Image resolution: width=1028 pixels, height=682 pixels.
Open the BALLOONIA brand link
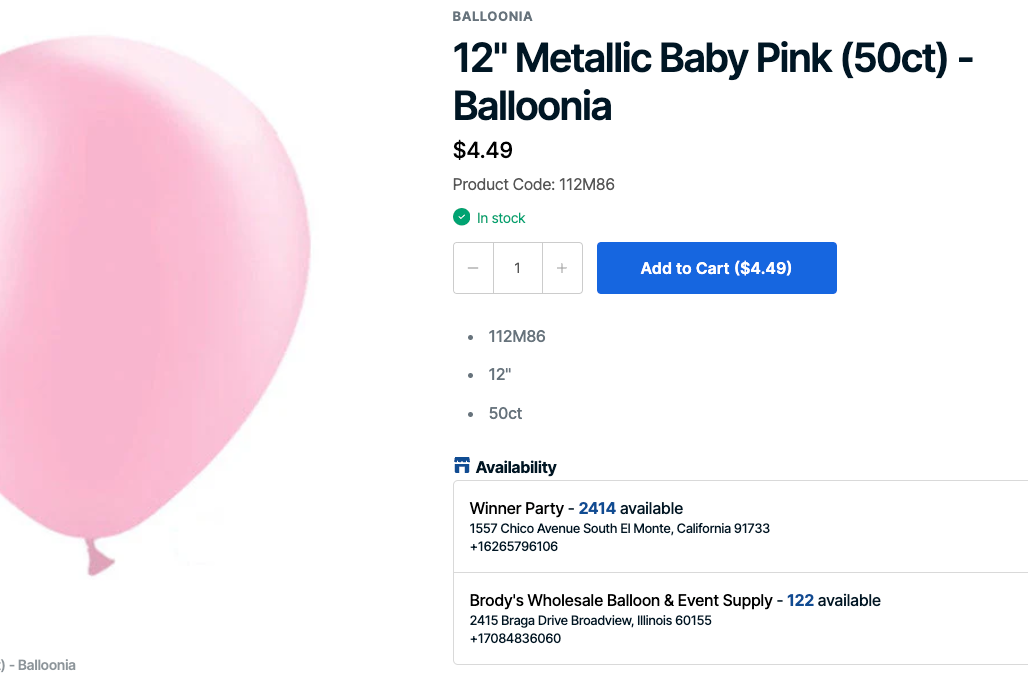pyautogui.click(x=492, y=16)
